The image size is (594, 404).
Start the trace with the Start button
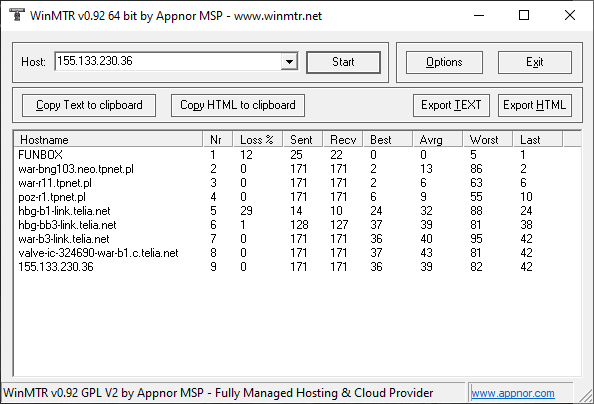(343, 62)
